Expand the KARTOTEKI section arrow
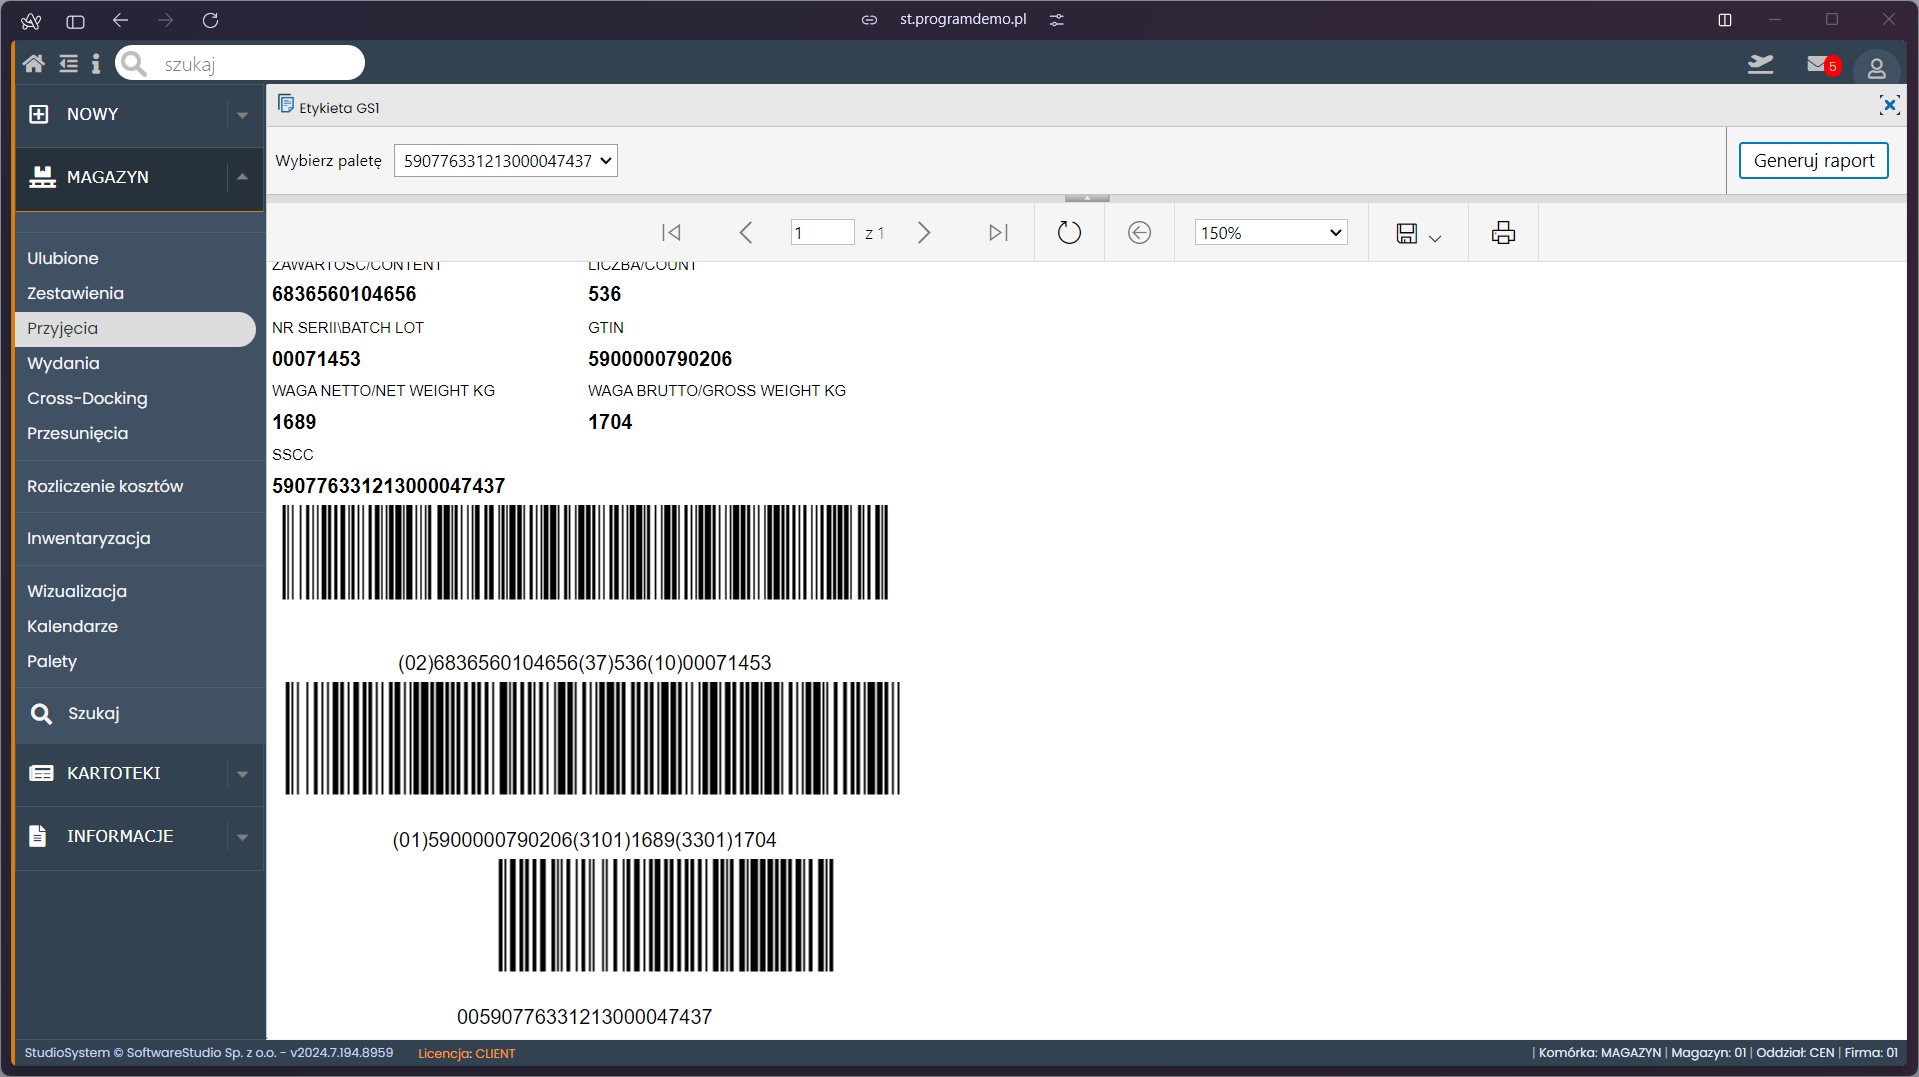 (242, 774)
